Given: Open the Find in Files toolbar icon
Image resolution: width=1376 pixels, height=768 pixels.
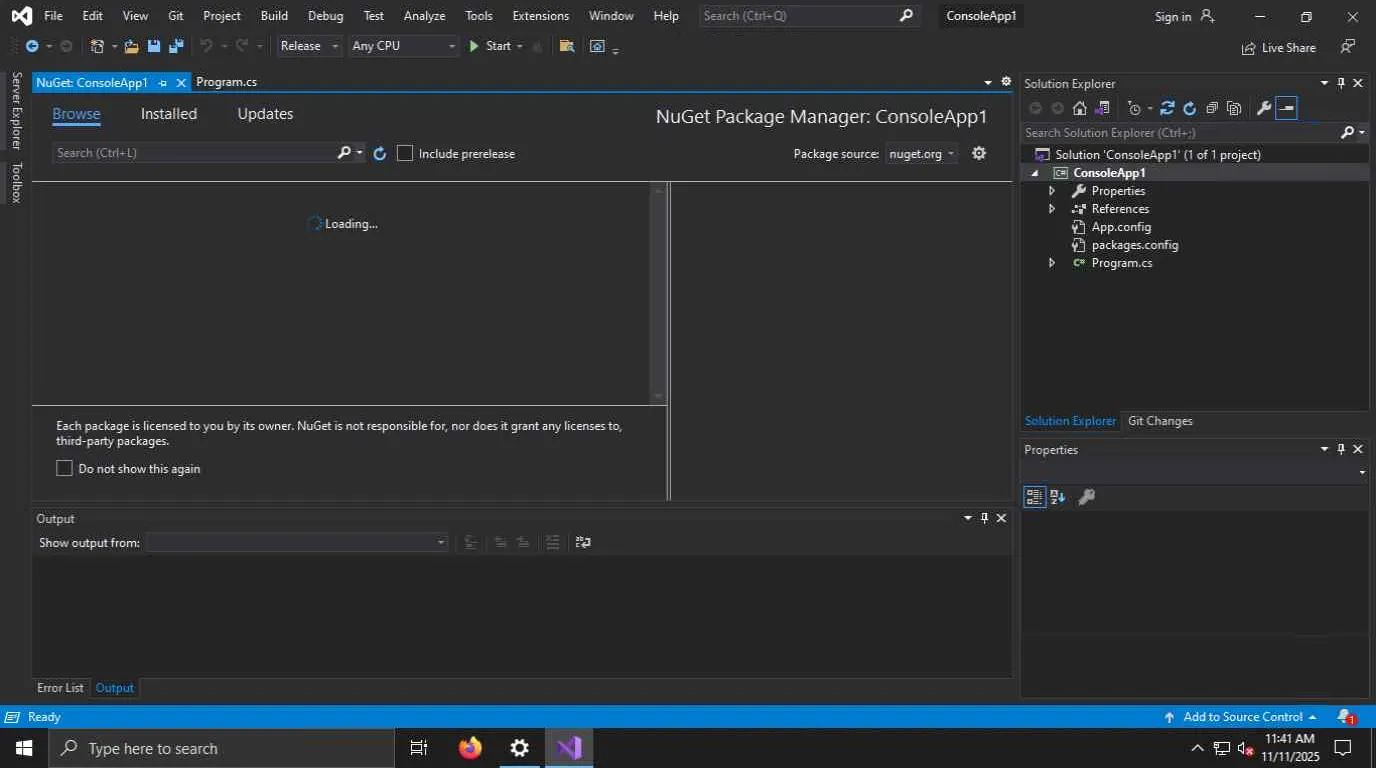Looking at the screenshot, I should 567,46.
